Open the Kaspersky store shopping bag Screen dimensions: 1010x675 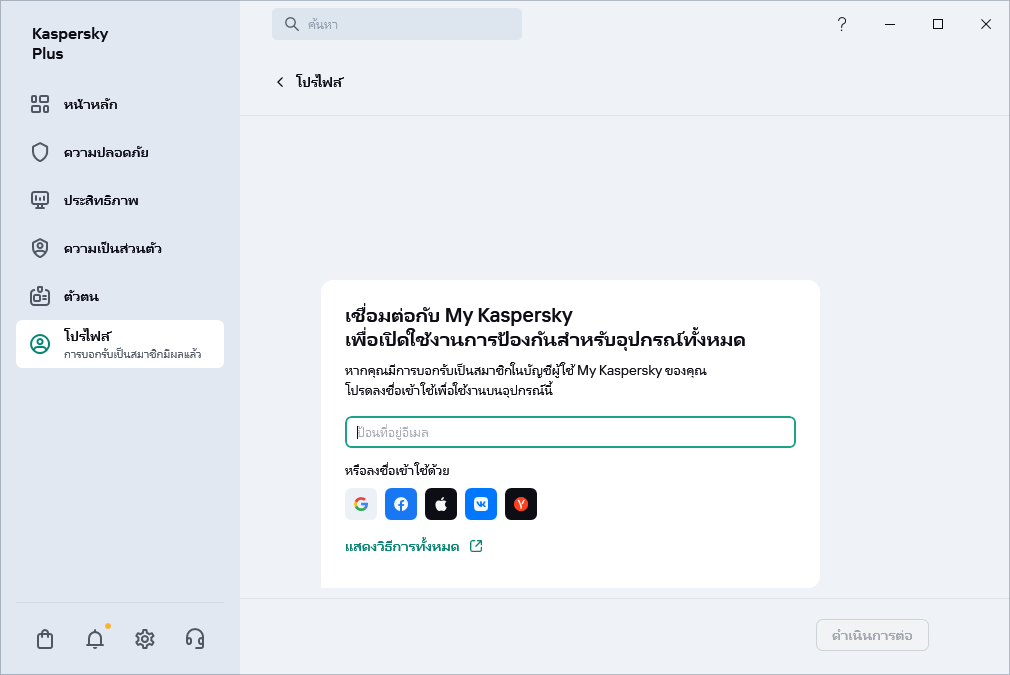[x=45, y=638]
